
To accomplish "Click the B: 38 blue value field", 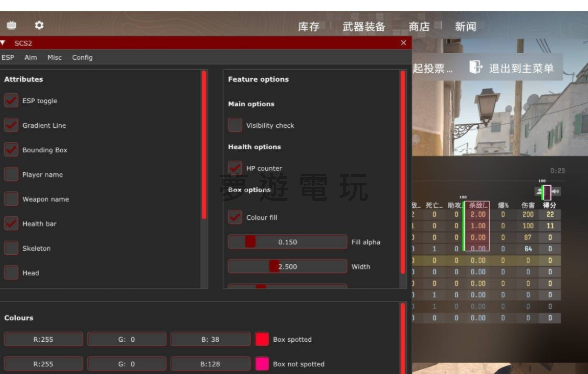I will click(x=210, y=339).
